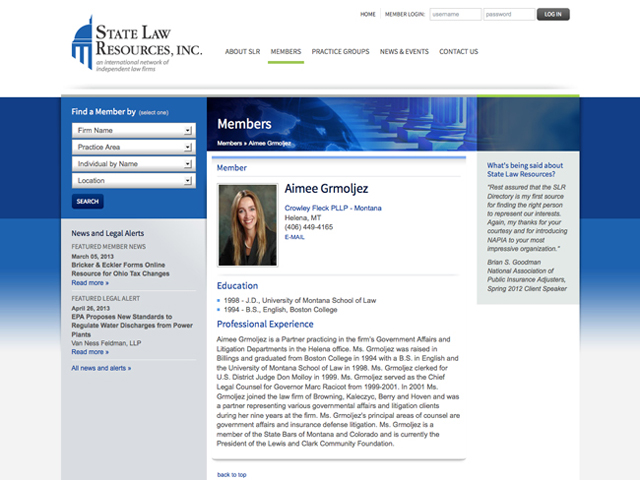The image size is (640, 480).
Task: Click the Featured Legal Alert label
Action: [106, 298]
